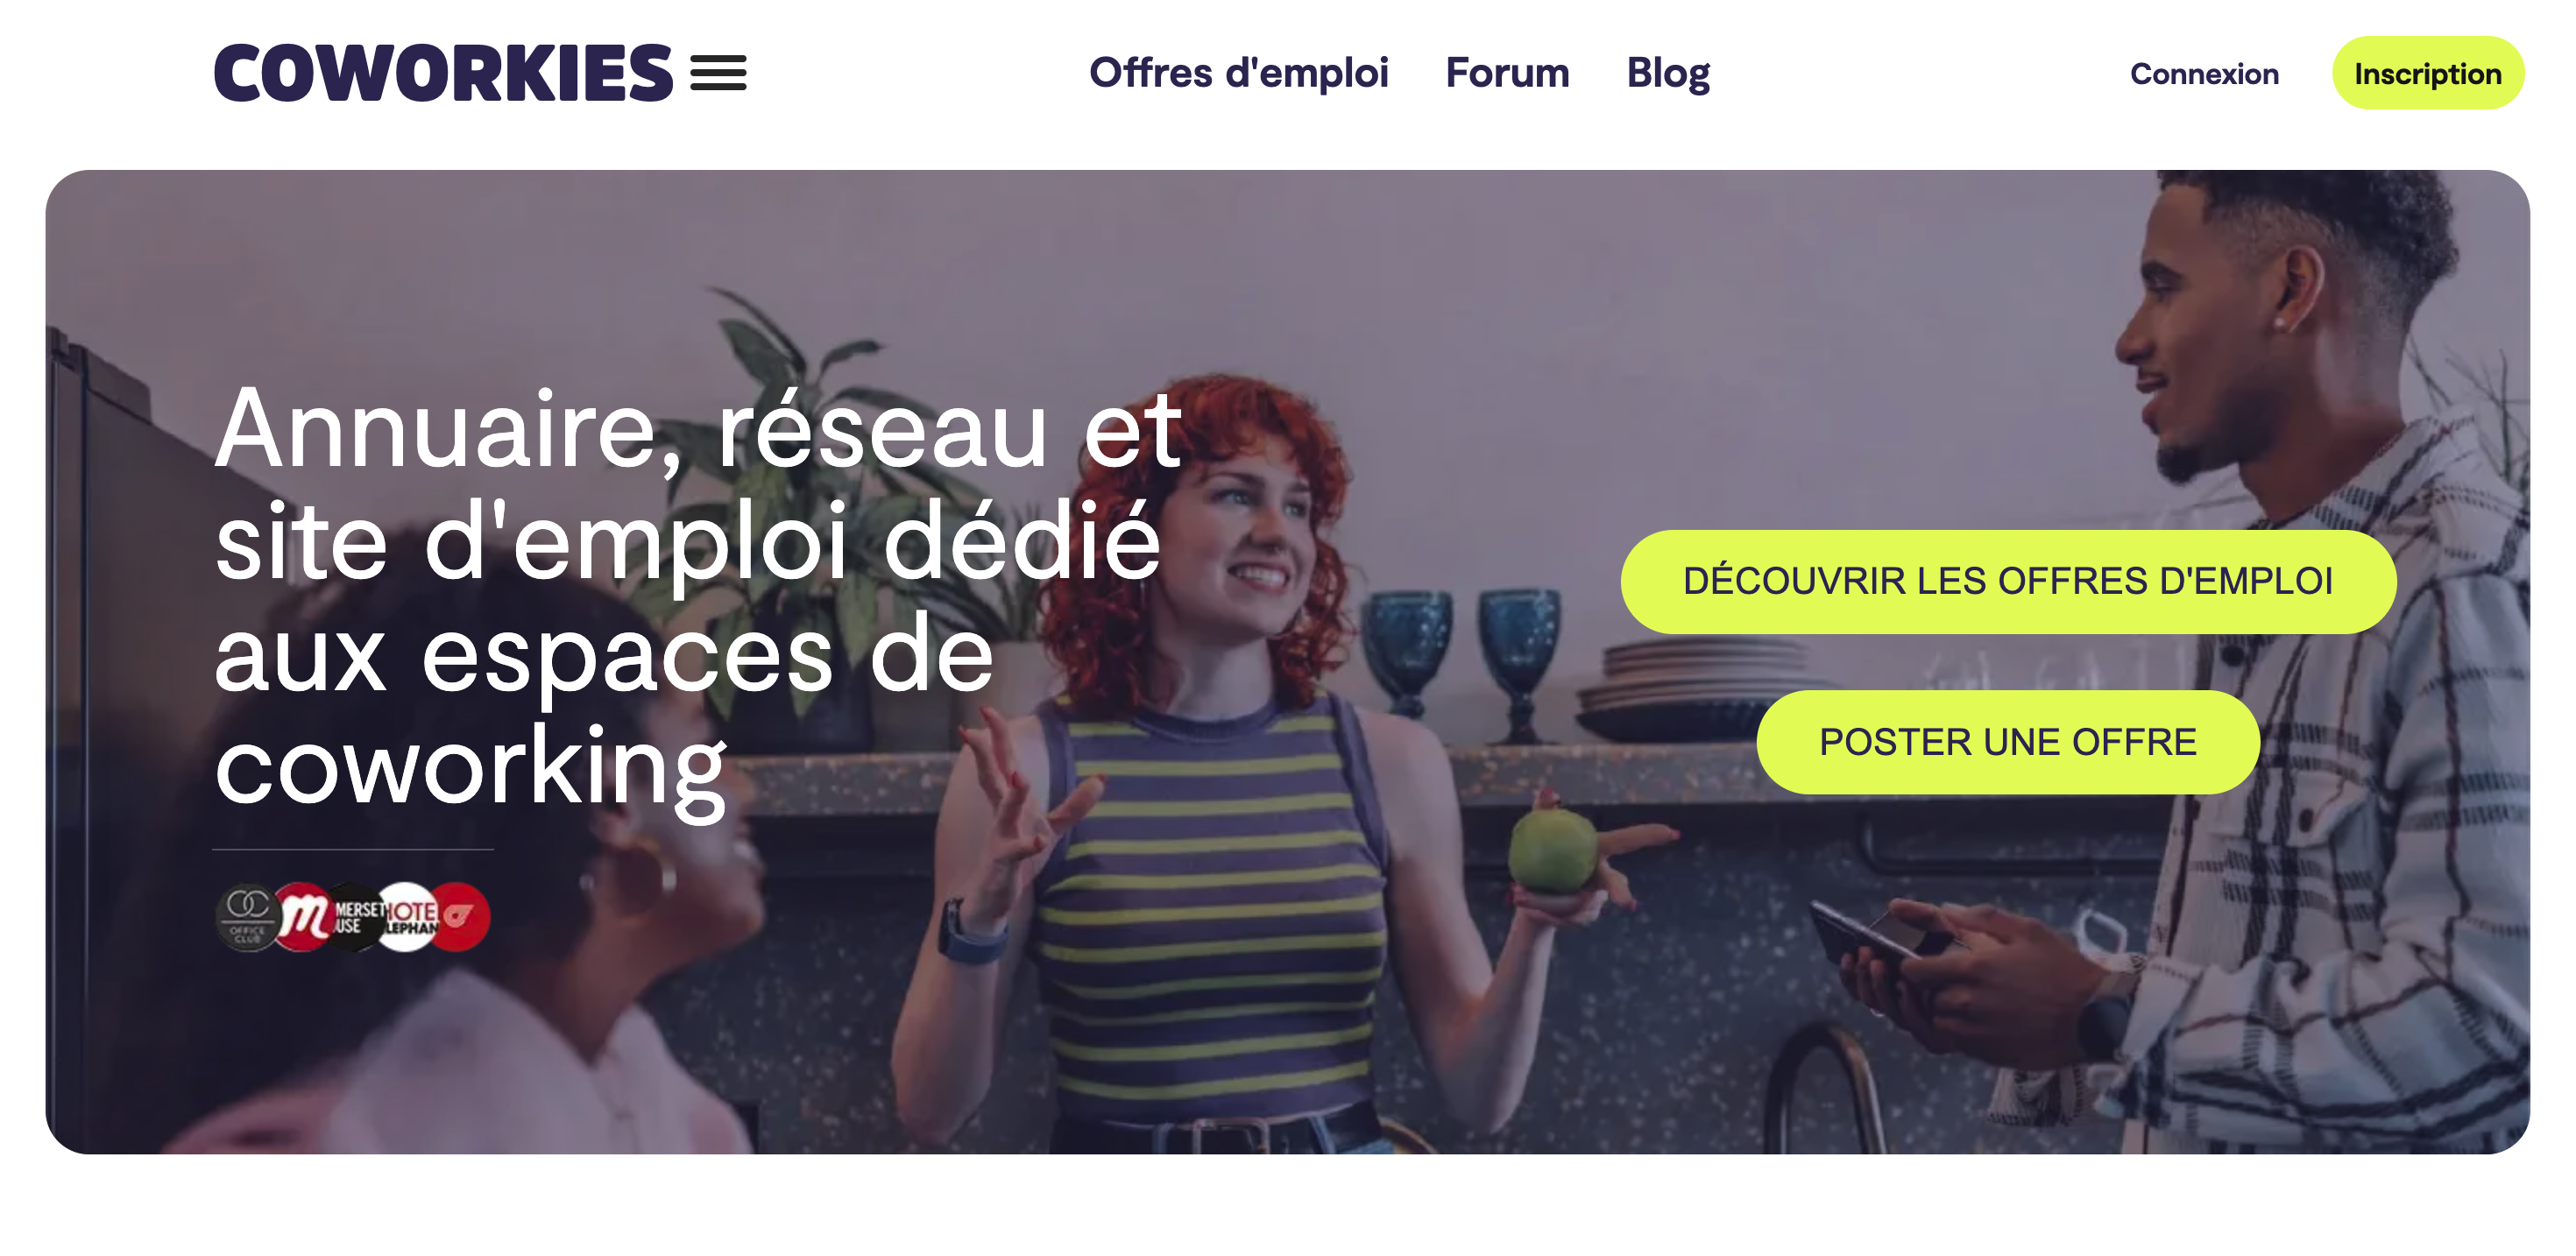Open the hamburger menu next to Coworkies logo

click(718, 73)
